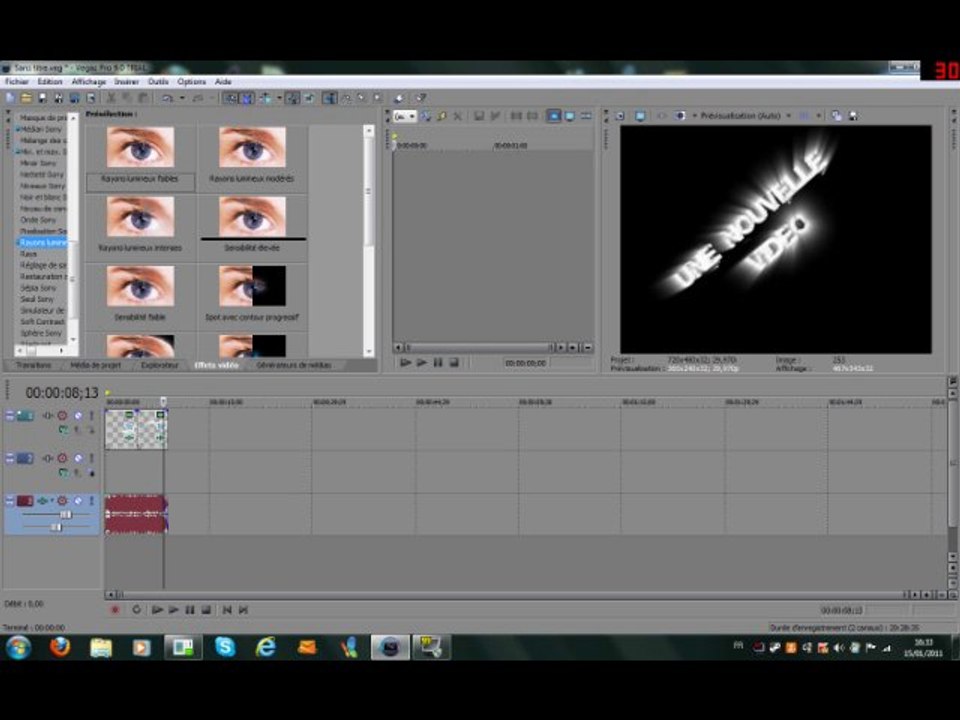Screen dimensions: 960x720
Task: Click preview on external monitor icon
Action: 640,115
